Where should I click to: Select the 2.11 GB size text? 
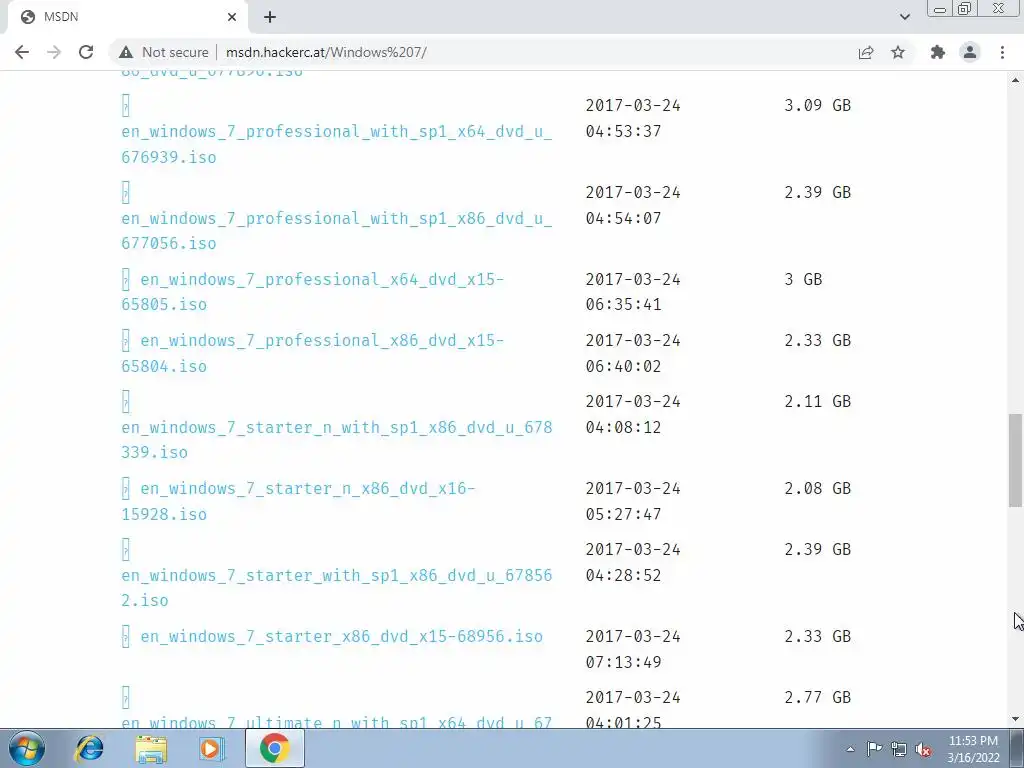click(818, 401)
